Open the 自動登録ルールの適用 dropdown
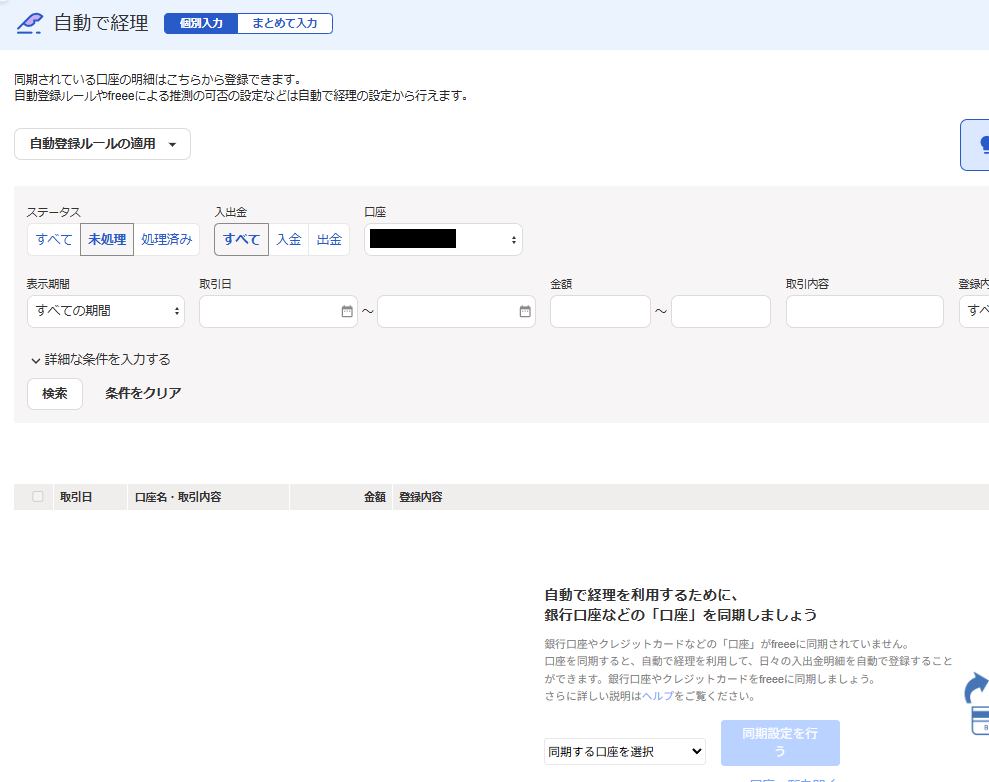 coord(102,144)
